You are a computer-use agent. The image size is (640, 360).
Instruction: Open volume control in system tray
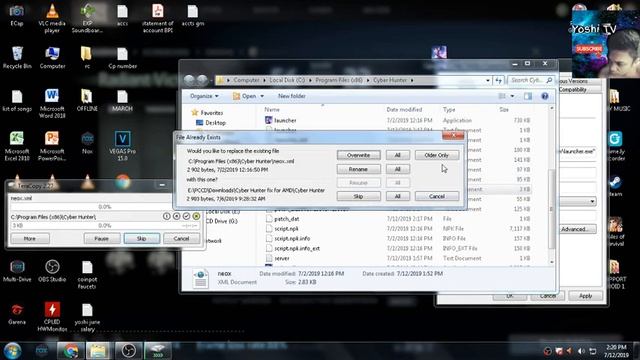click(581, 351)
